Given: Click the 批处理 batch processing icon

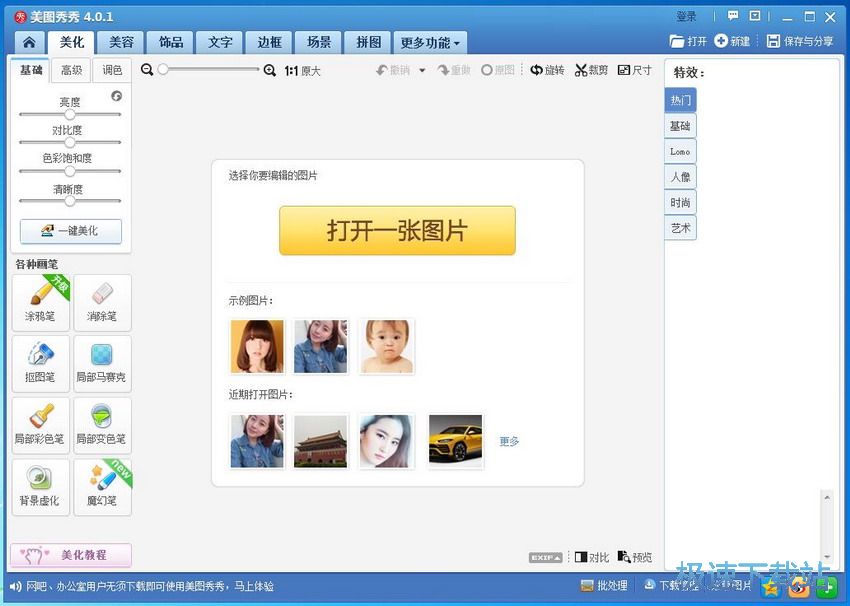Looking at the screenshot, I should (587, 585).
